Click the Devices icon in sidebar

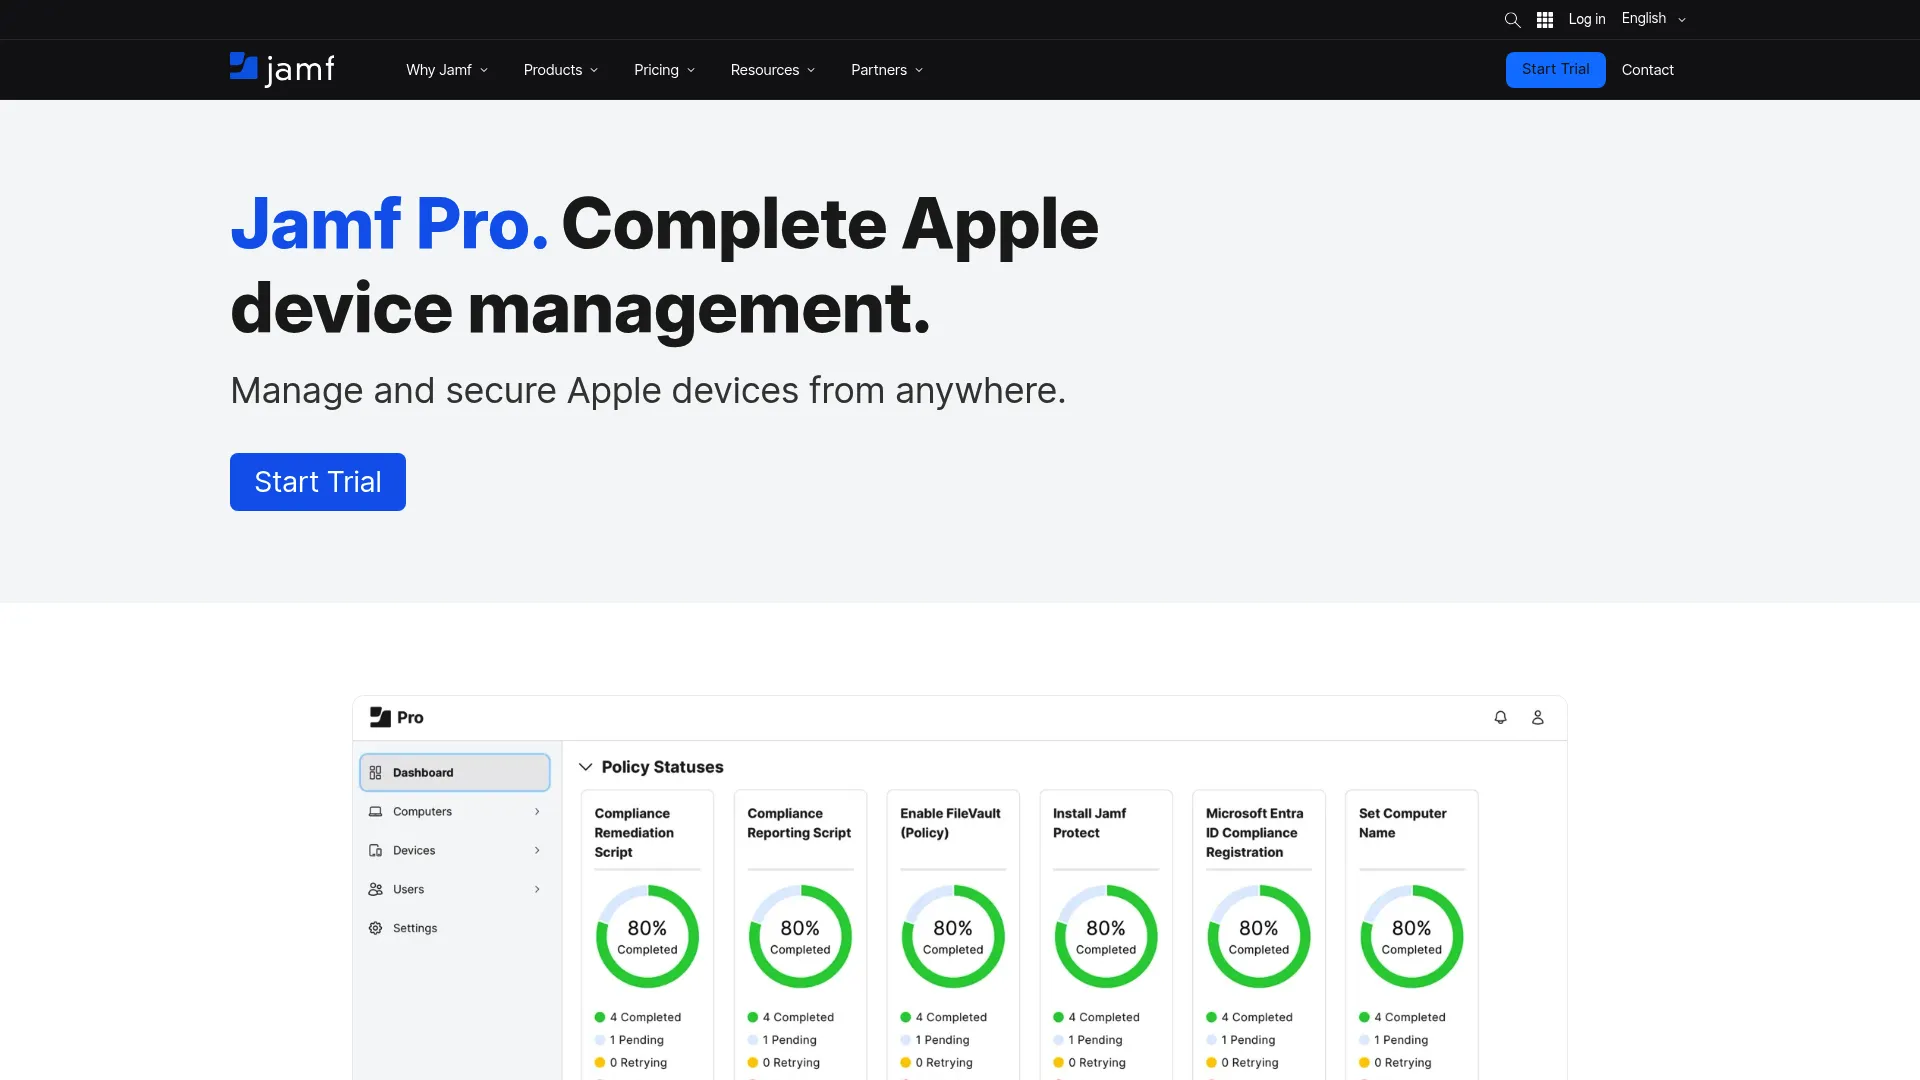point(376,850)
